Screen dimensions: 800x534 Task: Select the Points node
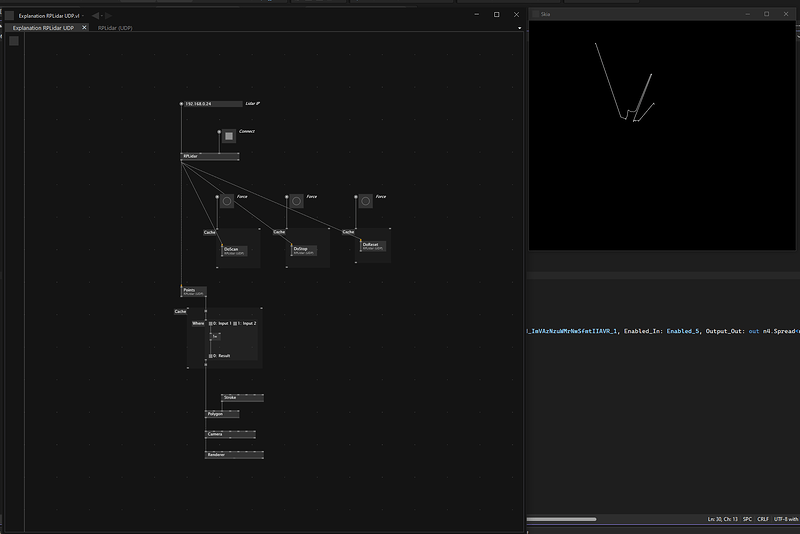click(194, 291)
